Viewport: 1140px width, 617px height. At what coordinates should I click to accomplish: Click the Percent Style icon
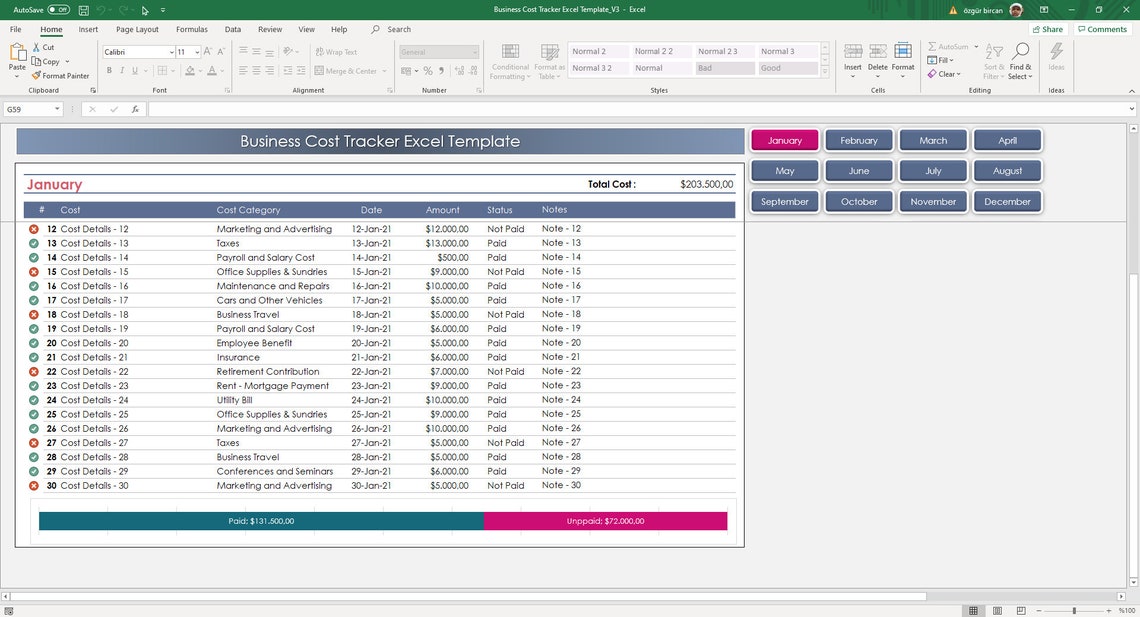click(x=428, y=70)
